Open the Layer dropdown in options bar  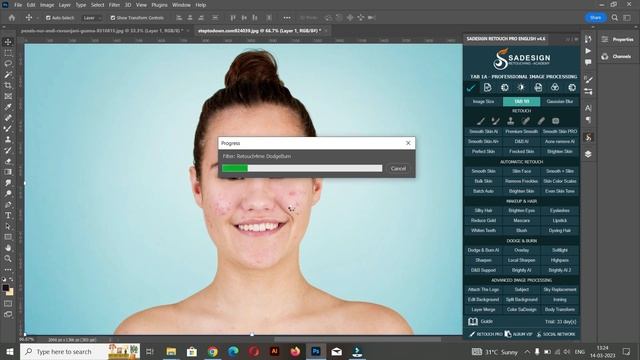92,18
